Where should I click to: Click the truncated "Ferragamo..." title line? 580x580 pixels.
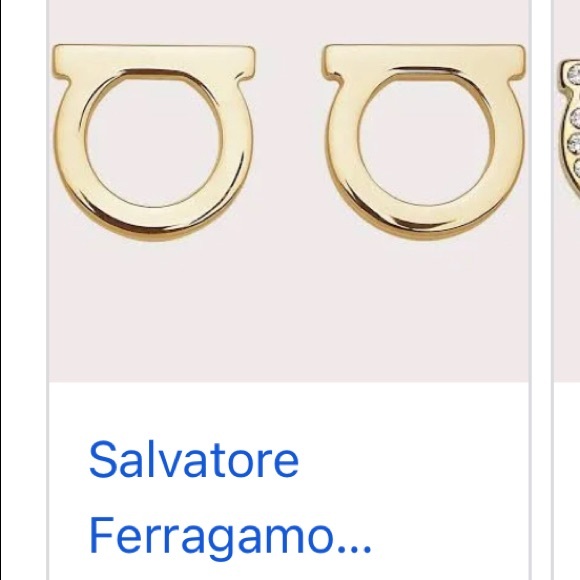click(229, 536)
